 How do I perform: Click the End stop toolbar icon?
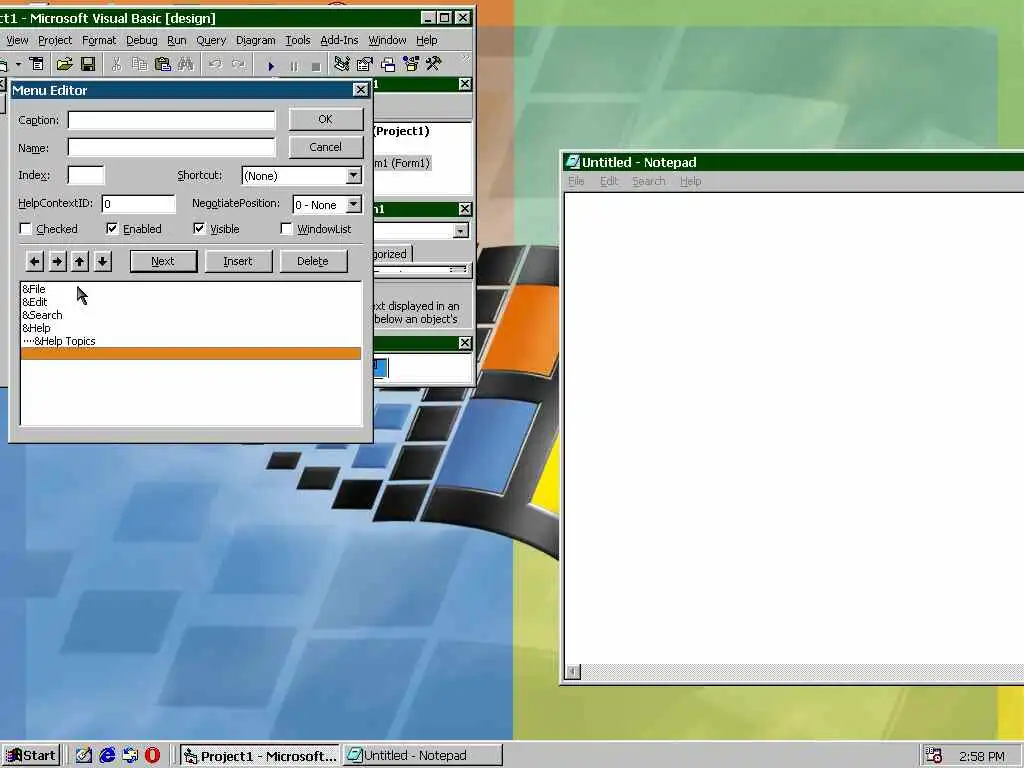coord(316,66)
